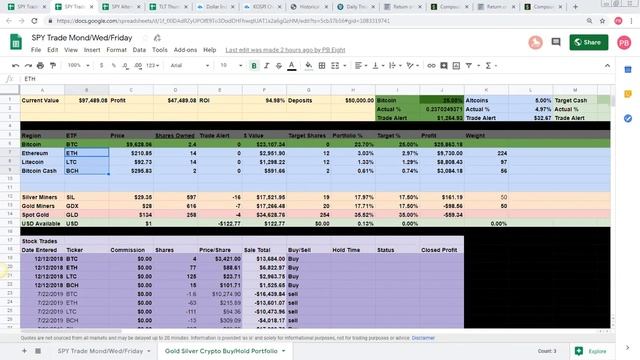
Task: Click the document title SPY Trade Mond/Wed/Friday
Action: tap(82, 38)
